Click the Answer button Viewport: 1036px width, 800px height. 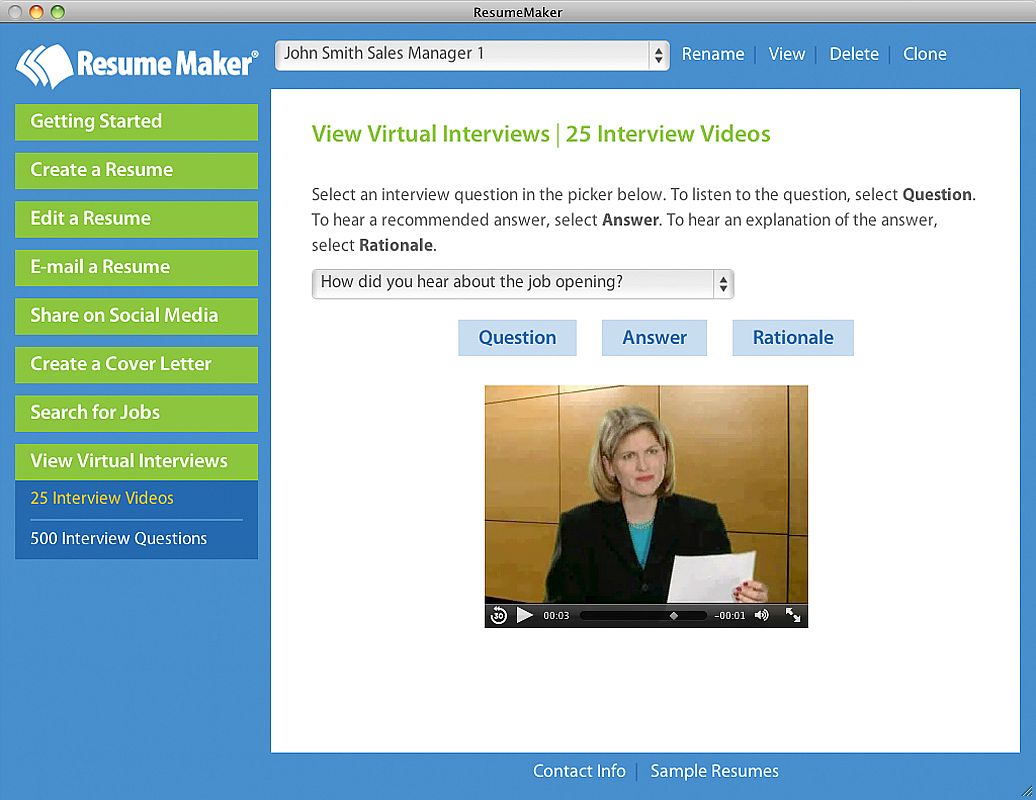654,338
